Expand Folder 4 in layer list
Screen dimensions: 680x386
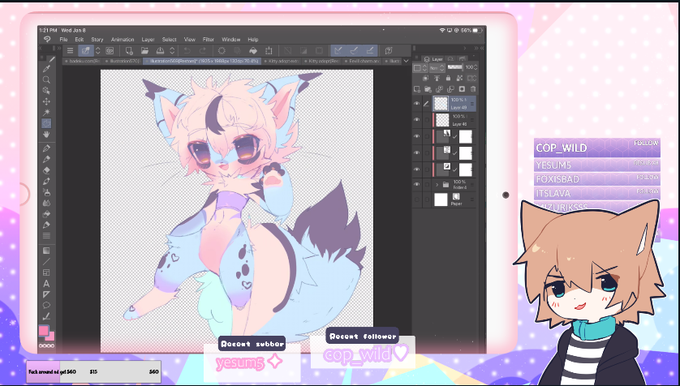[437, 184]
